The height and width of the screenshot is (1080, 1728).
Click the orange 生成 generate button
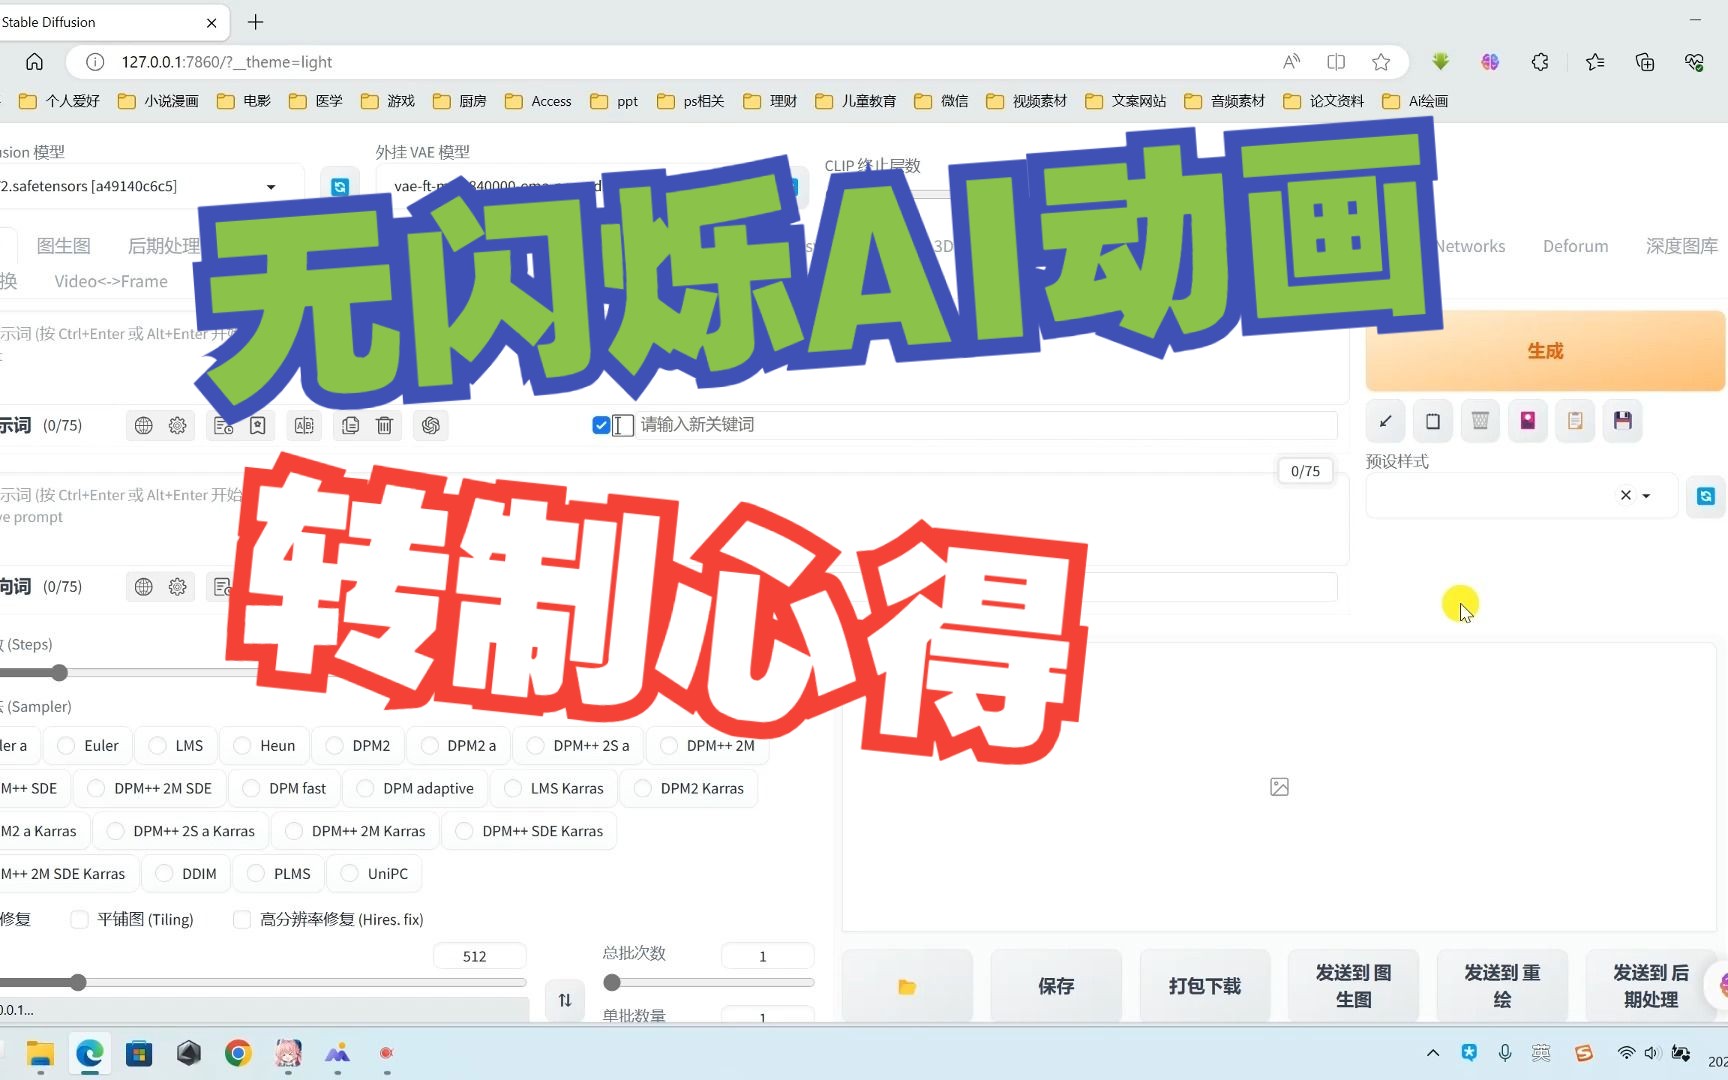pyautogui.click(x=1545, y=351)
